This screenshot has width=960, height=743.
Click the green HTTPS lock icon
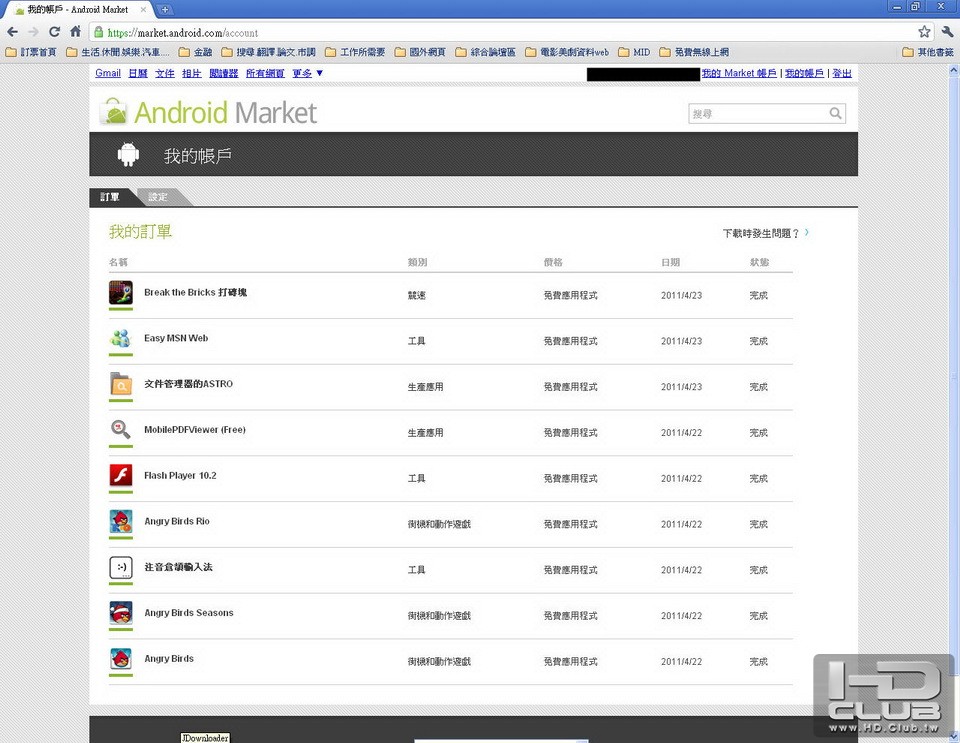98,32
